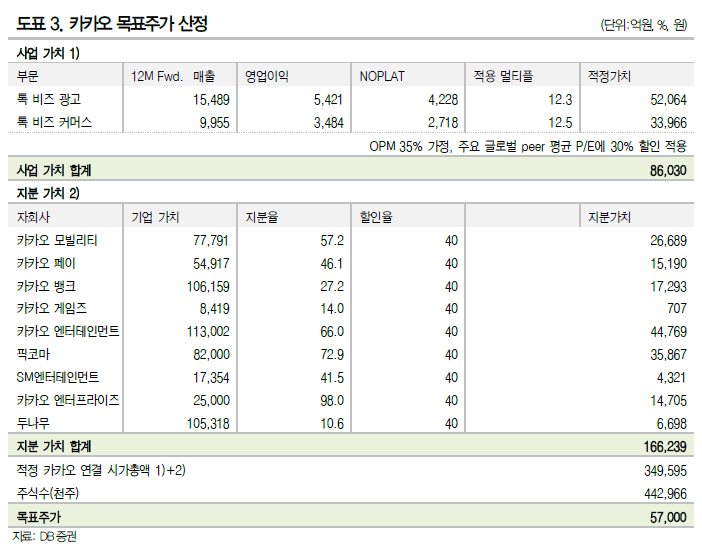Select the '두나무' row label
The width and height of the screenshot is (702, 552).
coord(33,423)
